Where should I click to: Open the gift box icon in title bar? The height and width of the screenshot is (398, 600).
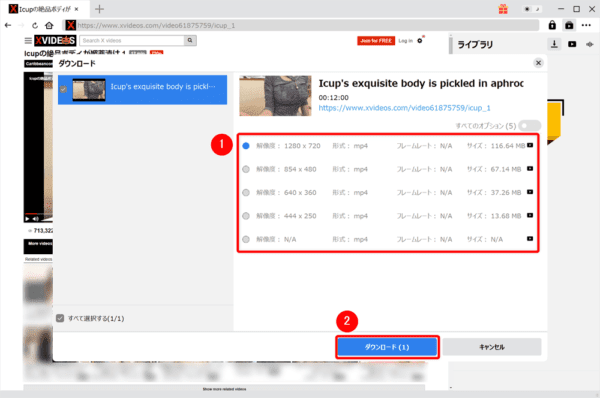click(x=503, y=9)
